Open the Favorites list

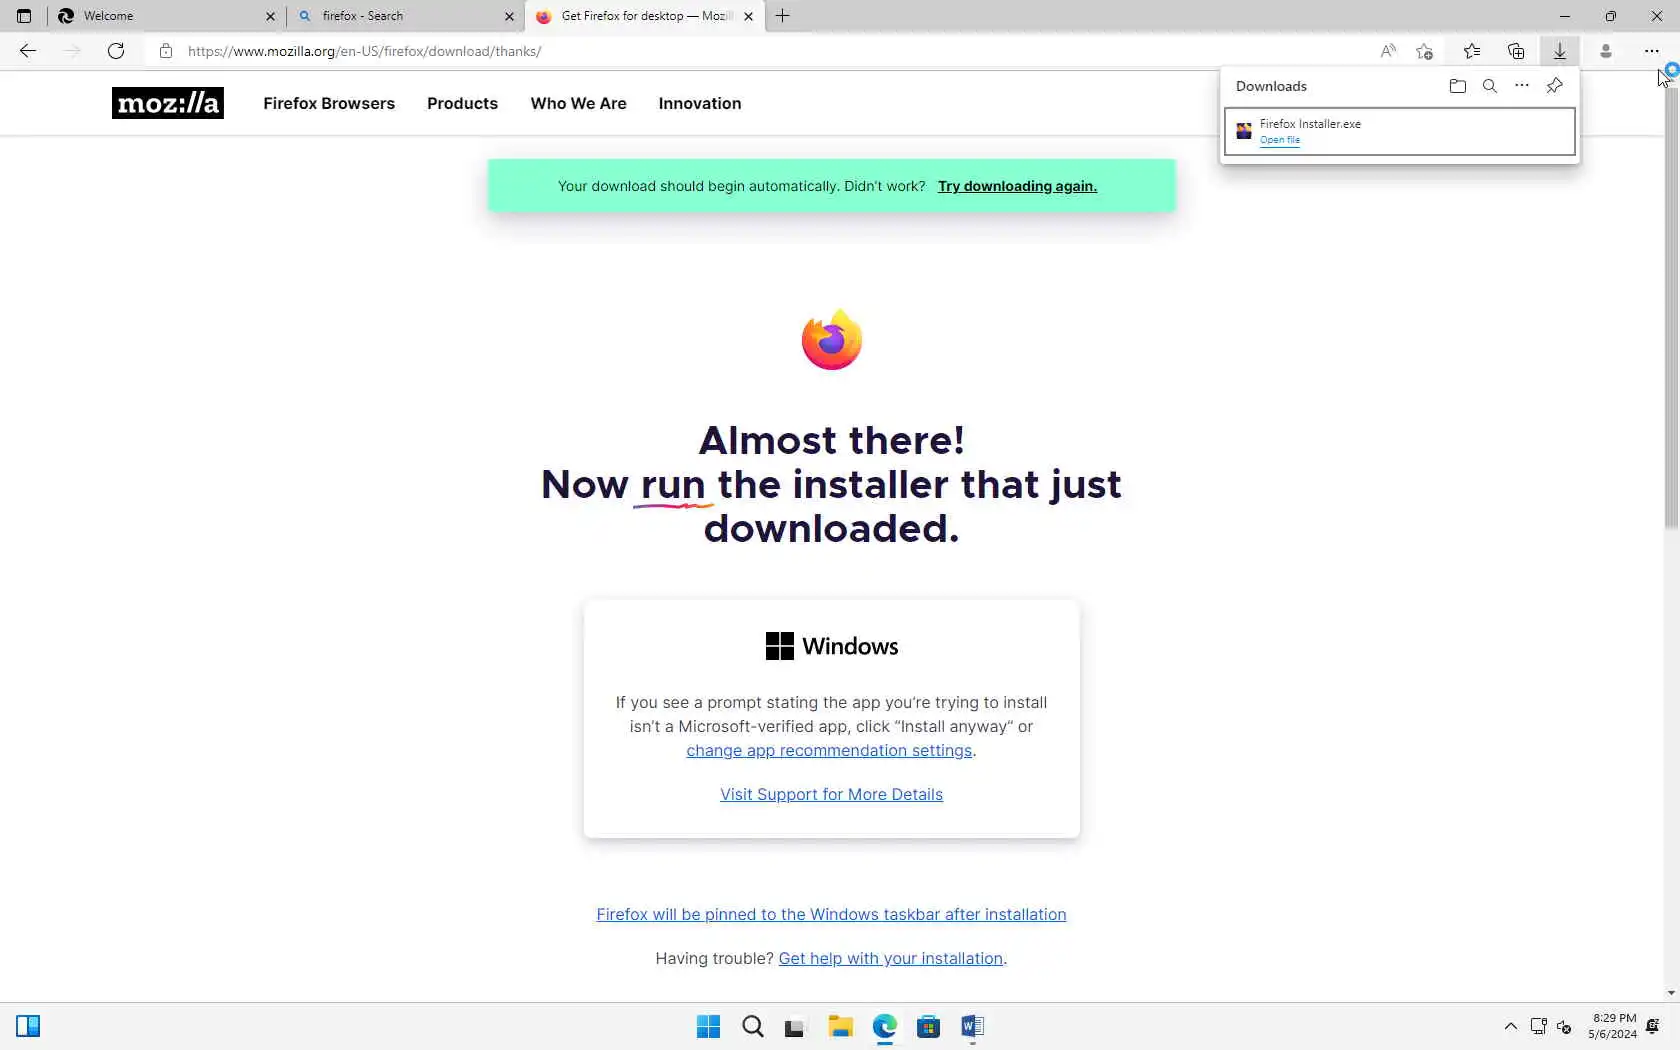[x=1472, y=51]
